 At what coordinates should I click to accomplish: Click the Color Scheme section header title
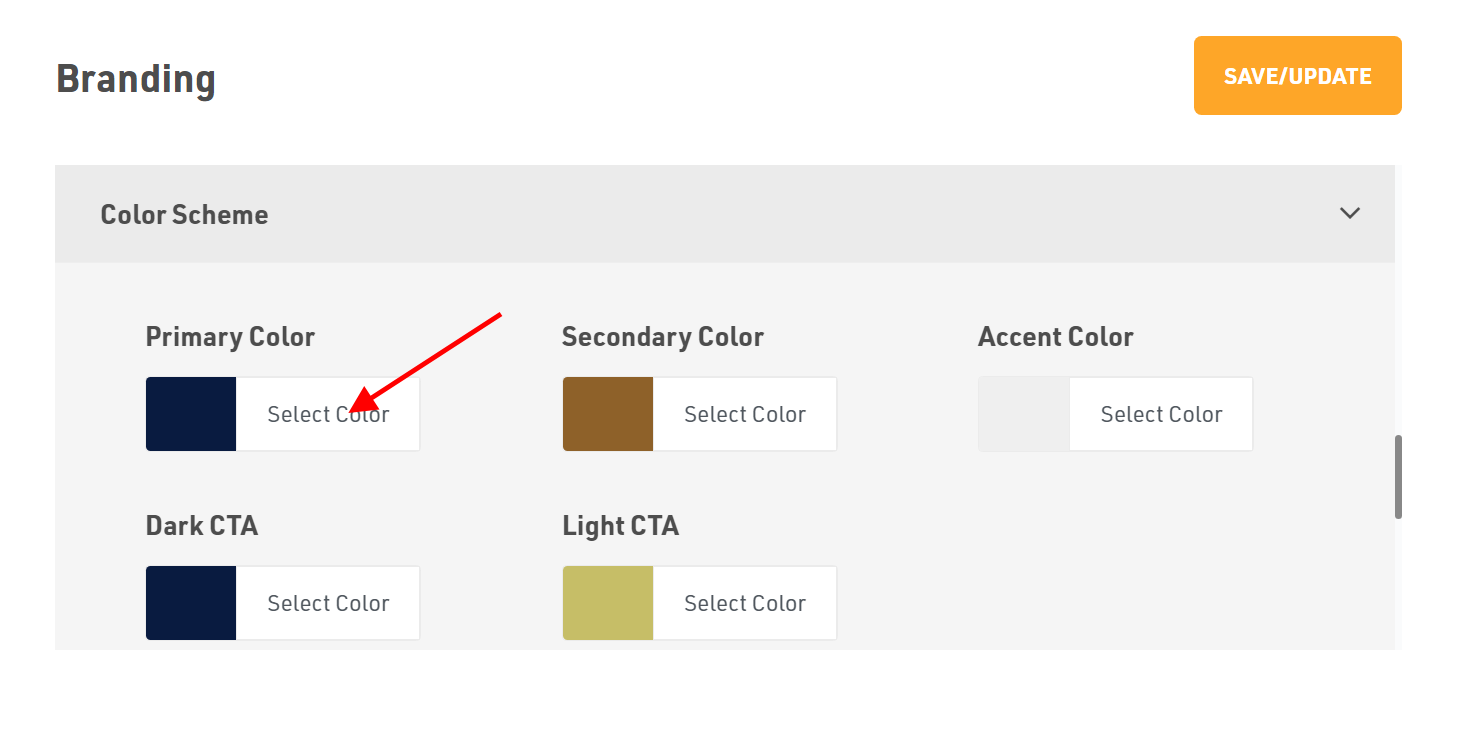[184, 215]
